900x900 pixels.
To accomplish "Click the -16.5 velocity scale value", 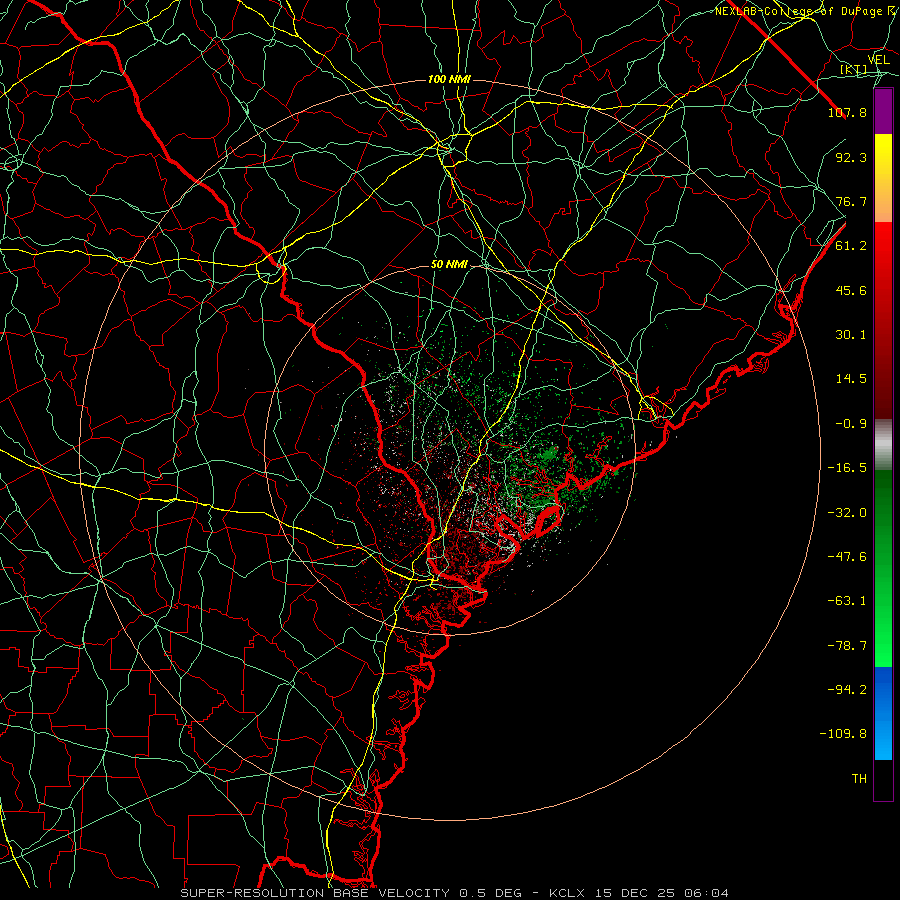I will click(847, 468).
